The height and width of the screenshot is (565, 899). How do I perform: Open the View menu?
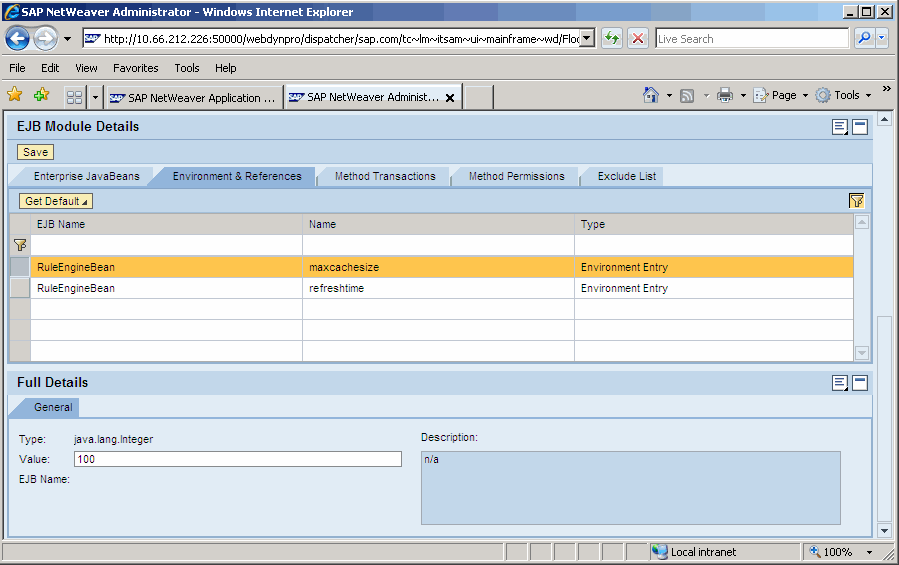coord(86,68)
